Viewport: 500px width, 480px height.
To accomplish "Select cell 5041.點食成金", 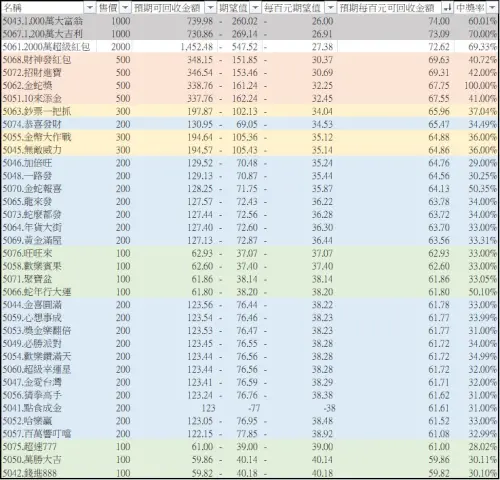I will pyautogui.click(x=49, y=408).
